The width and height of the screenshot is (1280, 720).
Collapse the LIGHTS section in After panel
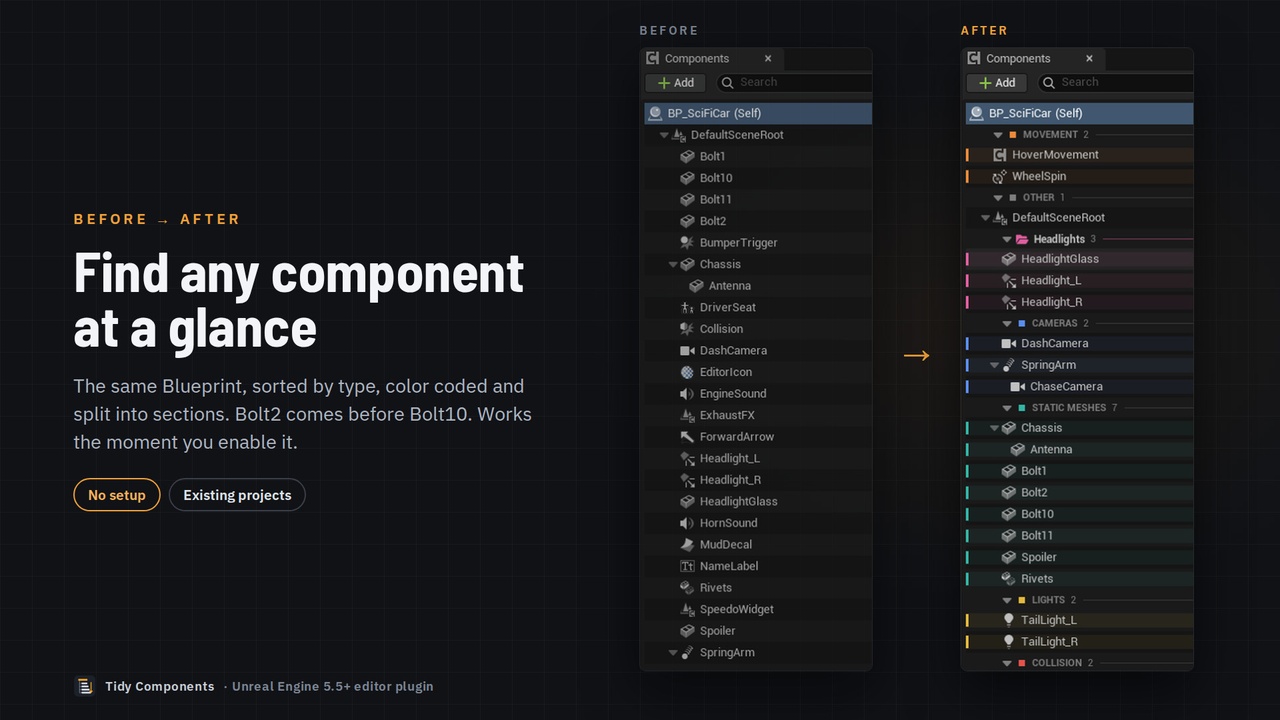[1007, 600]
